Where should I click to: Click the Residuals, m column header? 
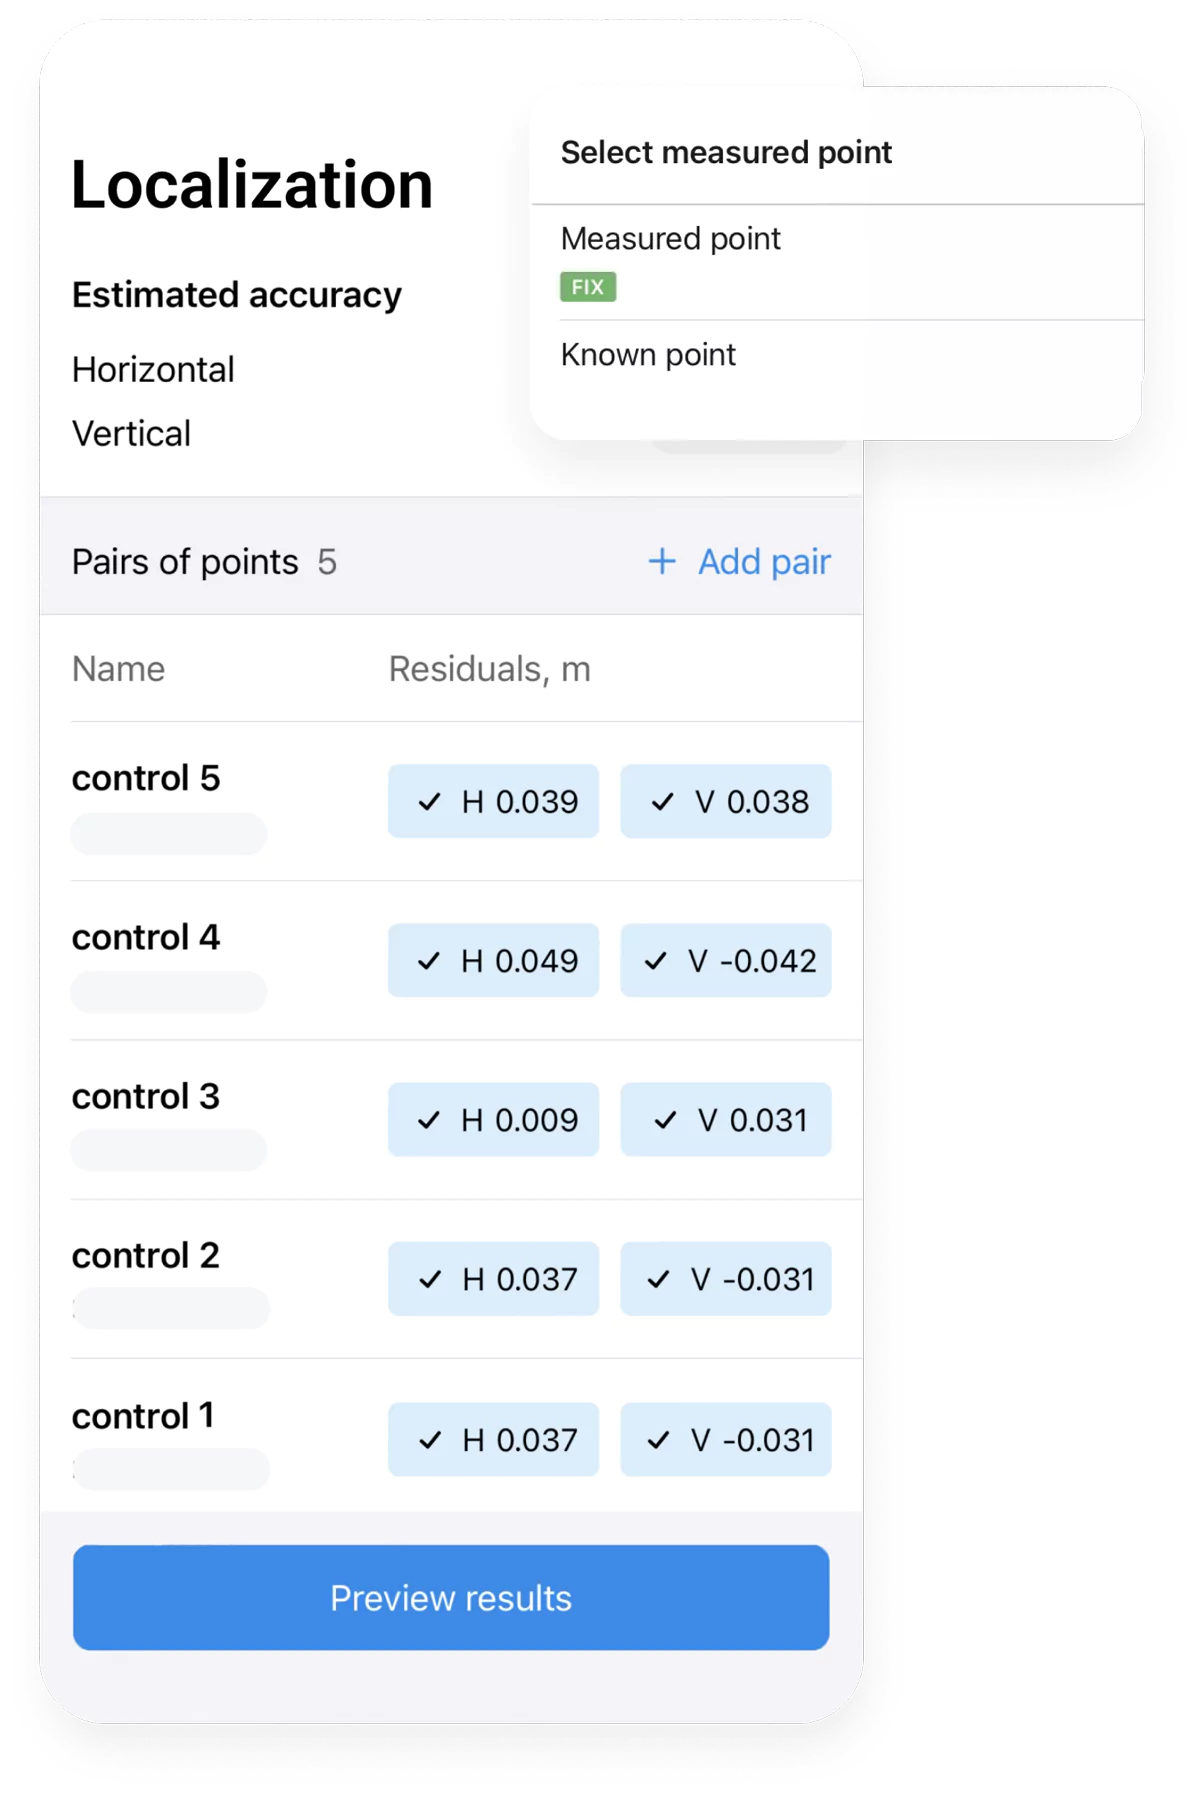point(490,669)
